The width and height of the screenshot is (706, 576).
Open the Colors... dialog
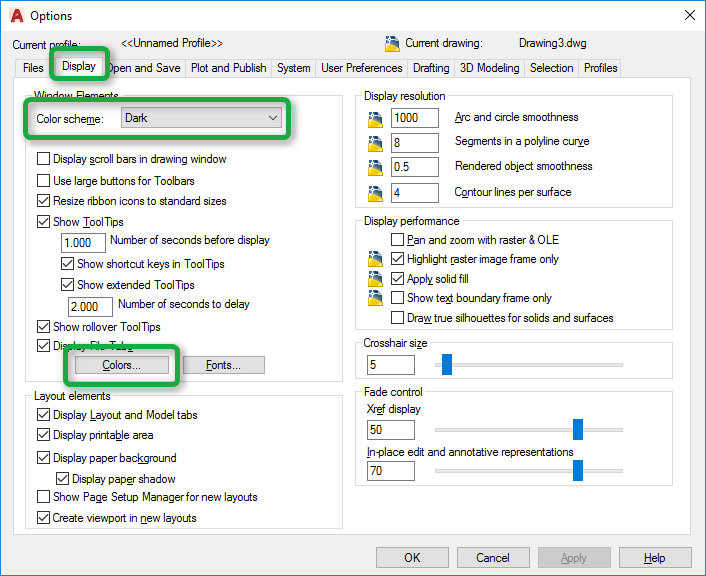[122, 365]
